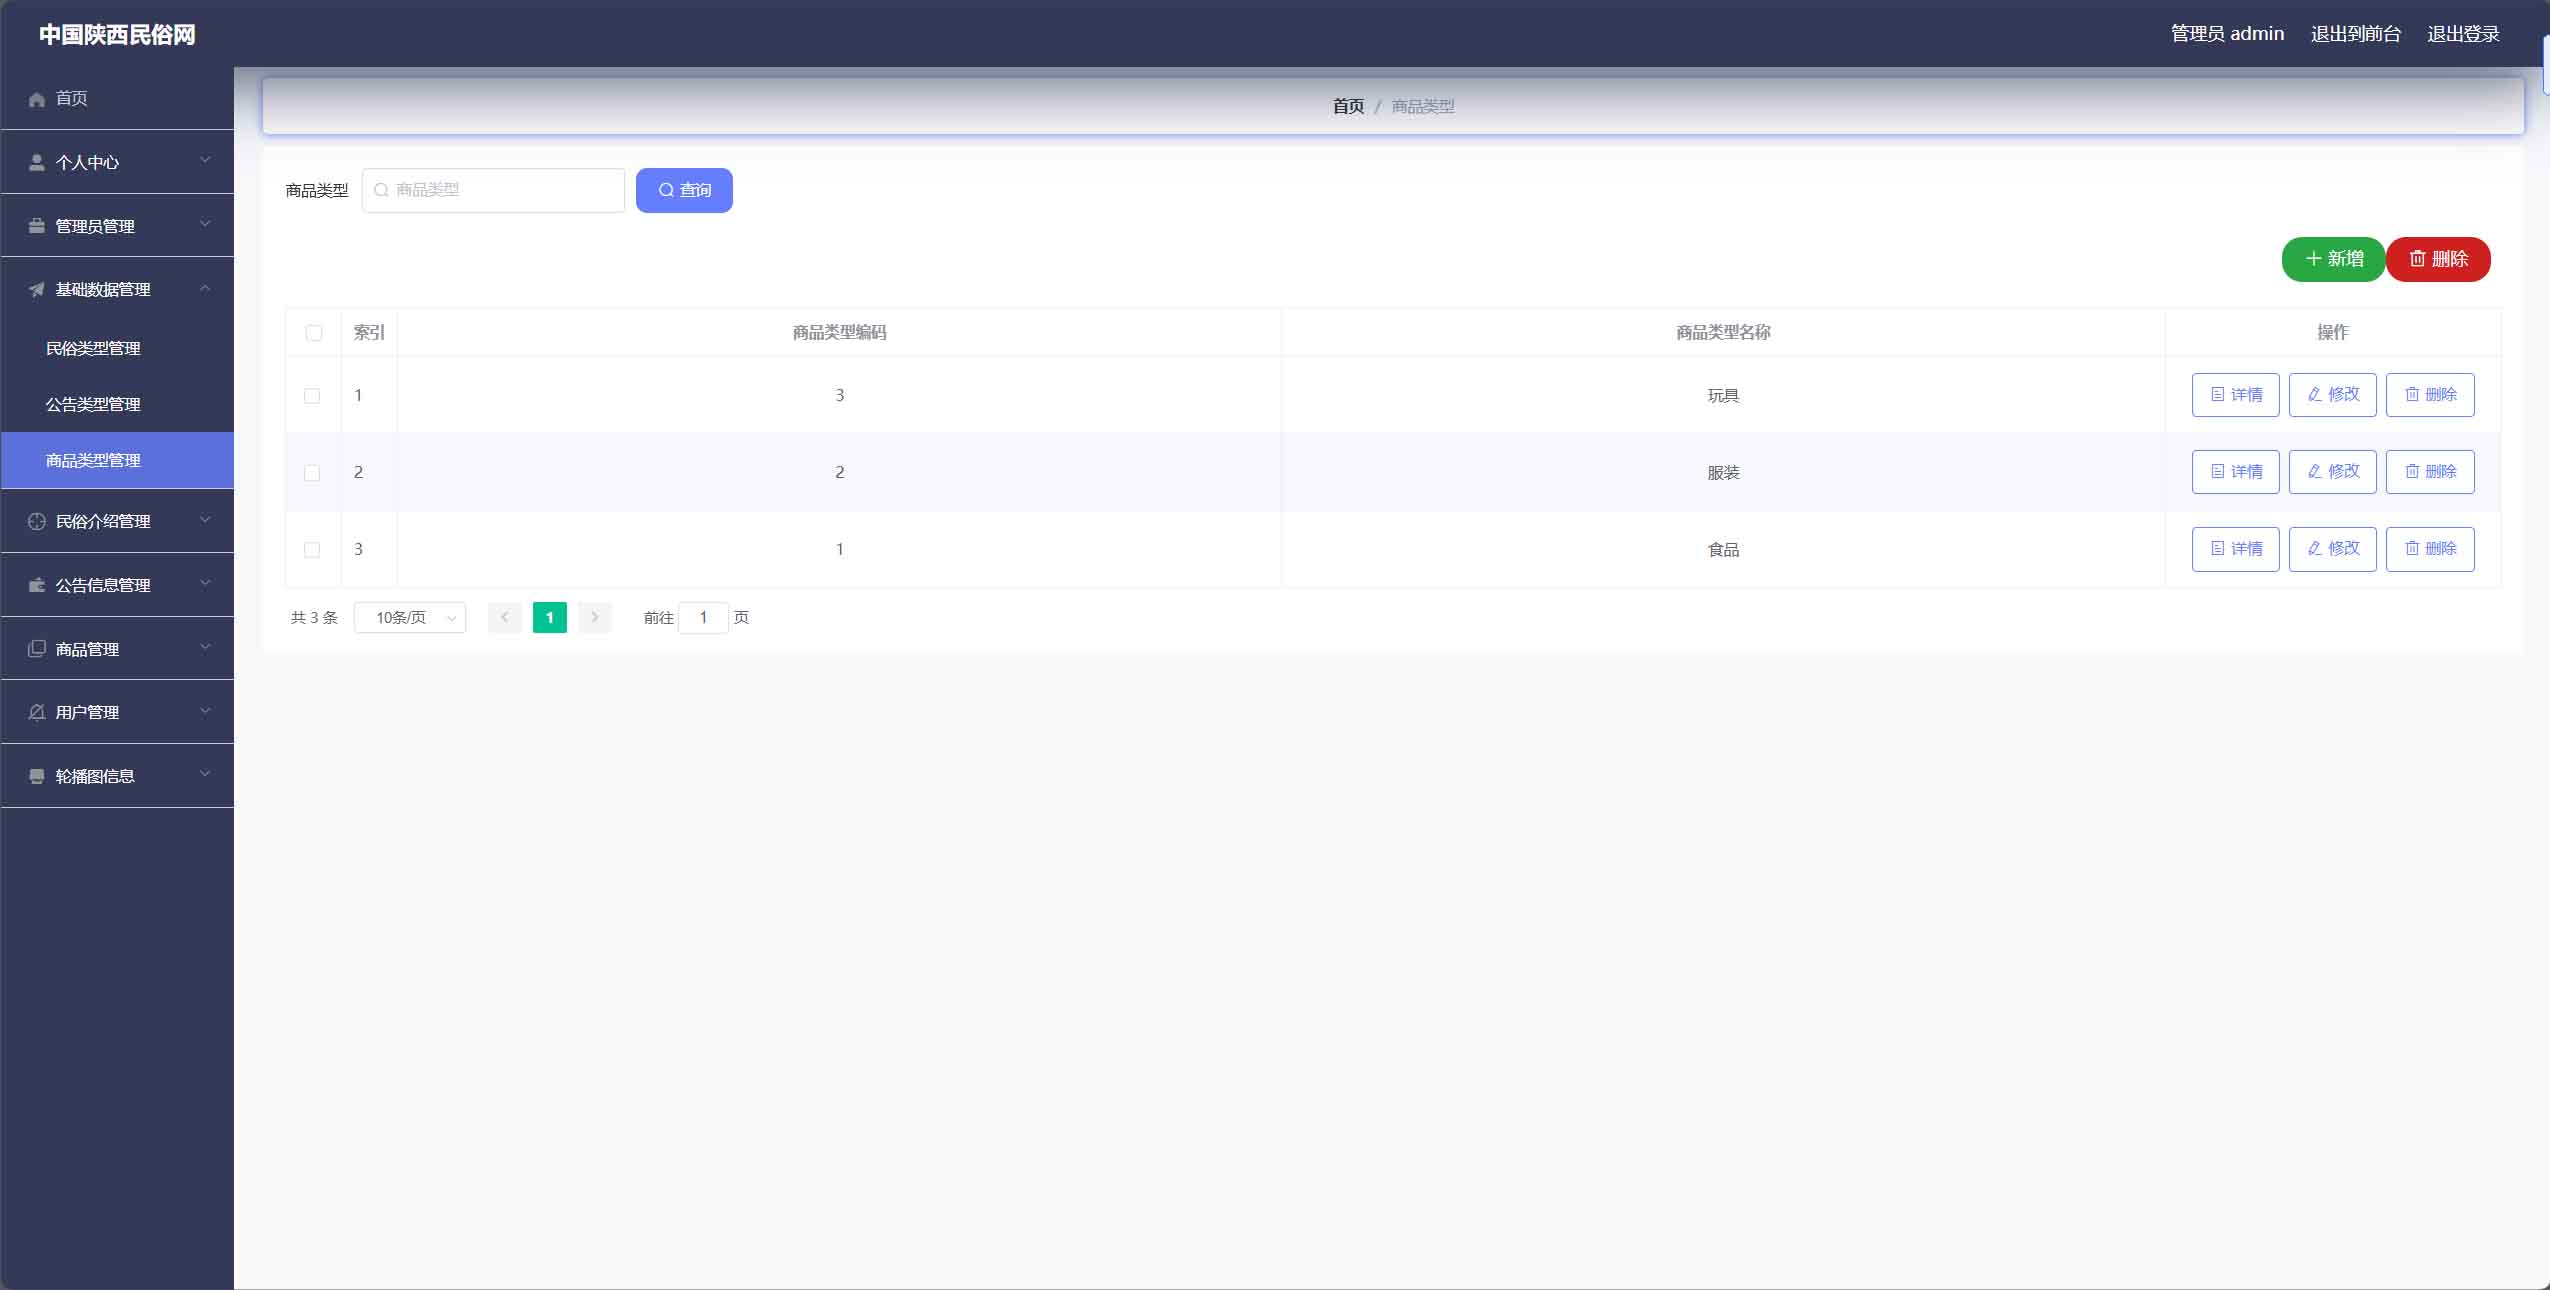Click the 前往 page number input
The image size is (2550, 1290).
tap(703, 618)
